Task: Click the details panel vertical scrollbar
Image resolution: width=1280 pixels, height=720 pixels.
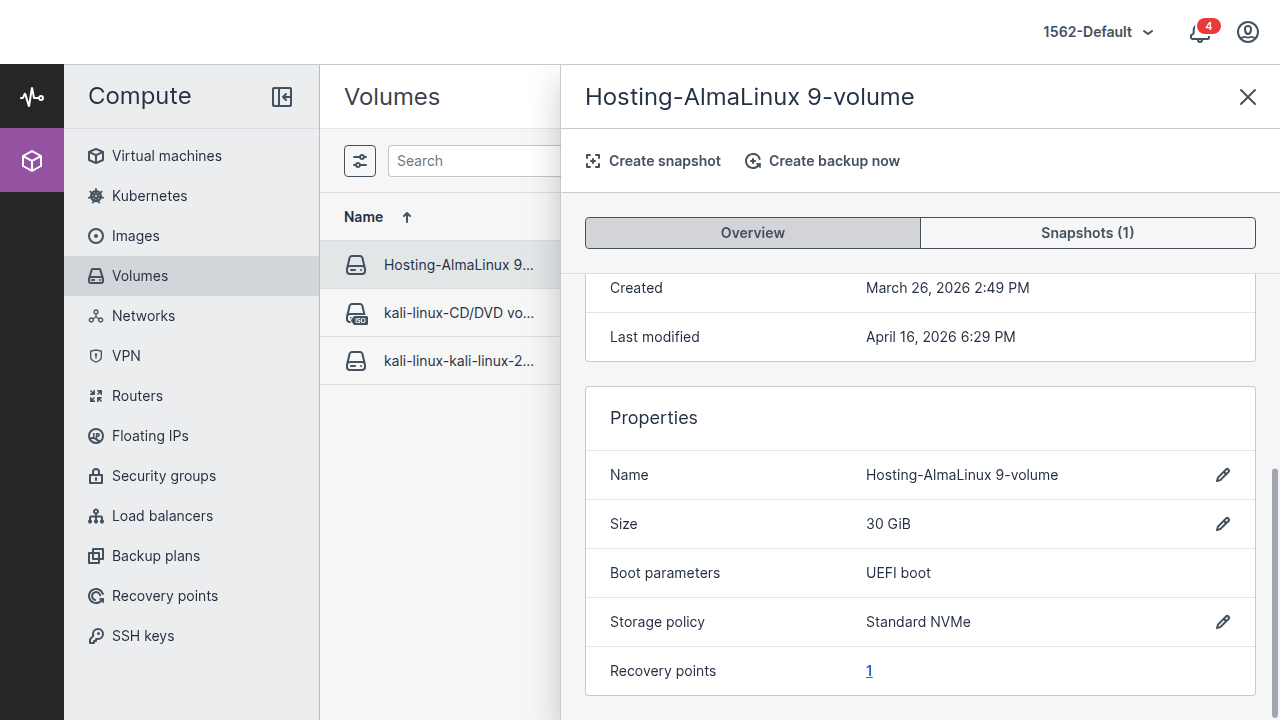Action: coord(1274,590)
